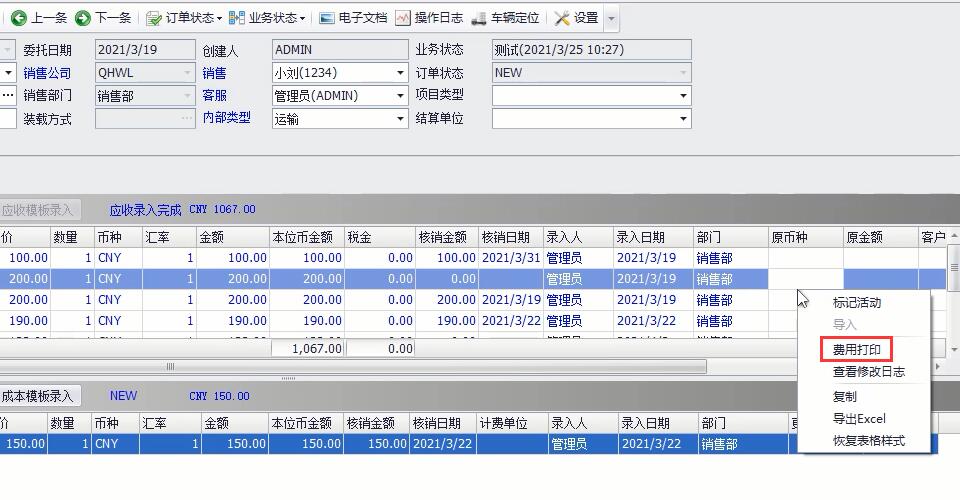Go to next record with 下一条

[103, 18]
